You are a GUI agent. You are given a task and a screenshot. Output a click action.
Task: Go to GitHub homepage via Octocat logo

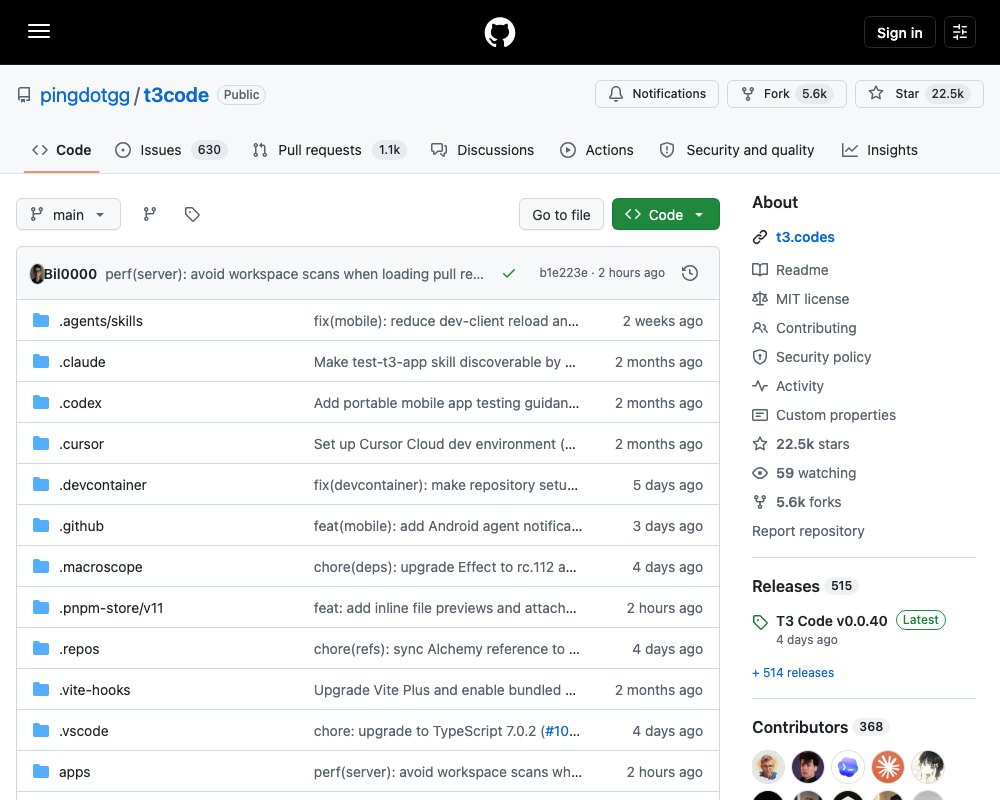[x=499, y=32]
